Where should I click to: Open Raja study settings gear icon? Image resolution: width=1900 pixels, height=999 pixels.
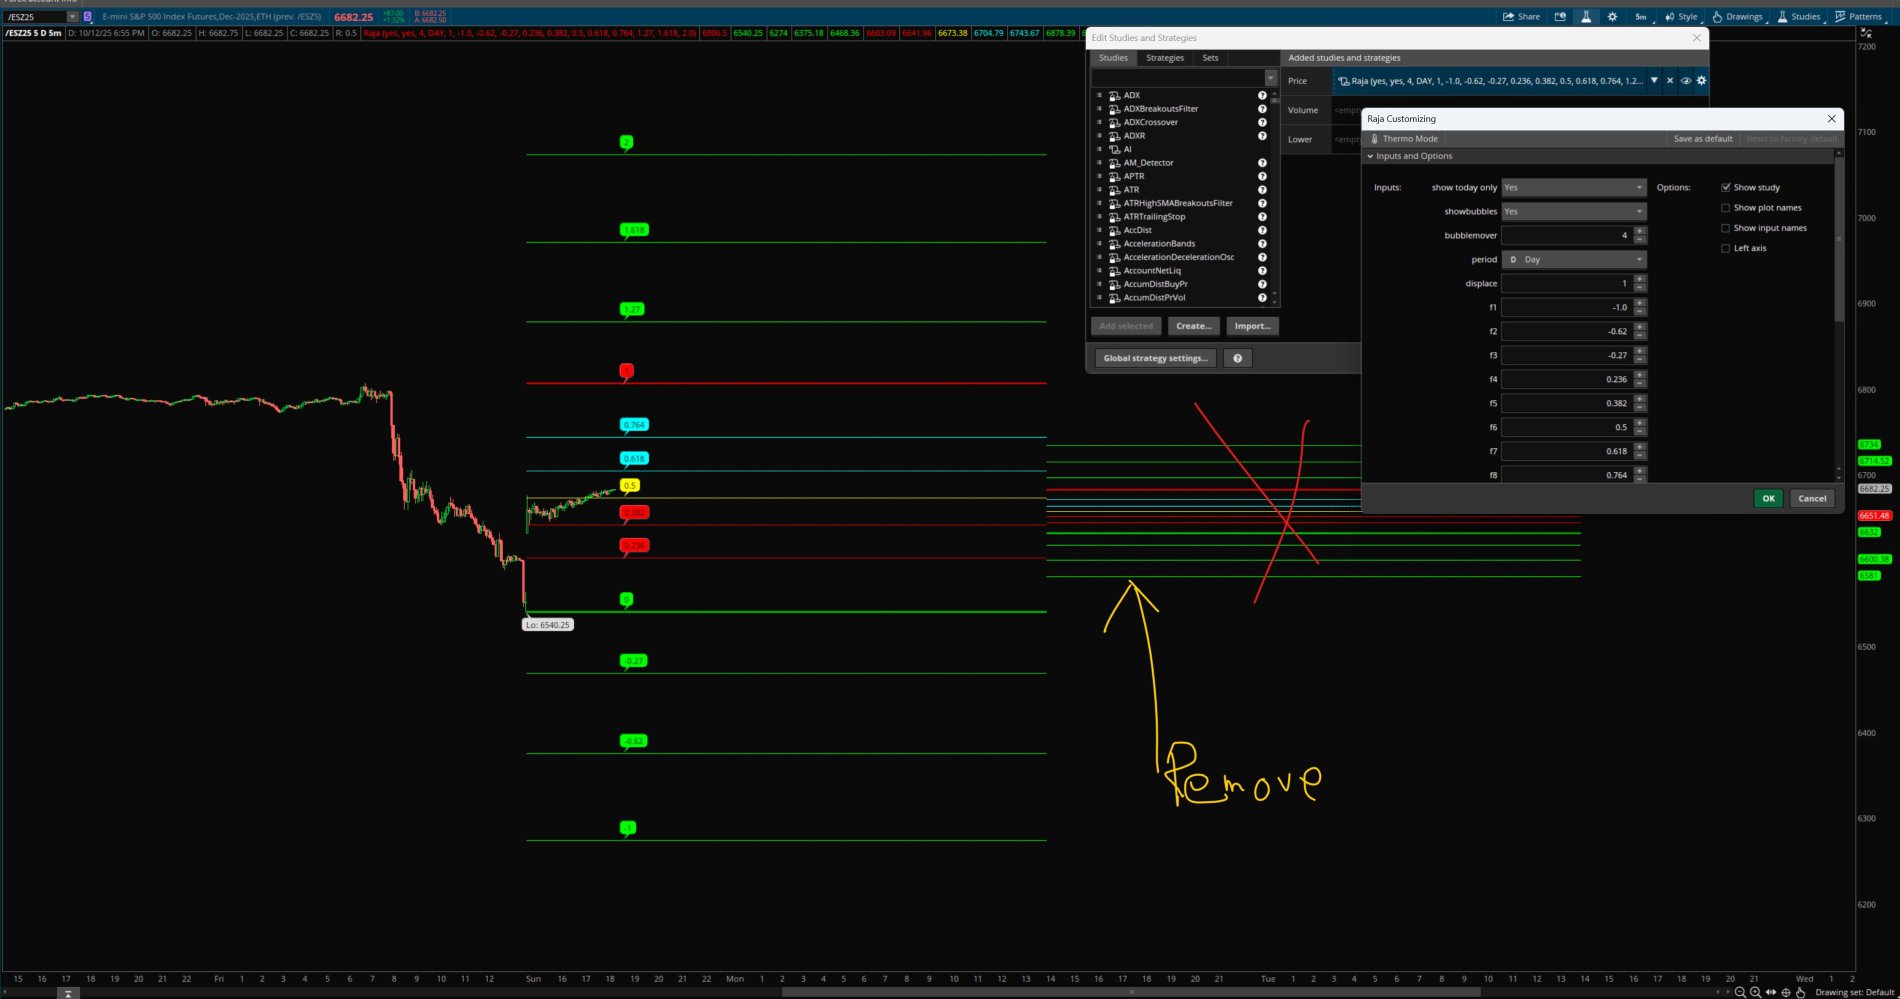tap(1701, 81)
